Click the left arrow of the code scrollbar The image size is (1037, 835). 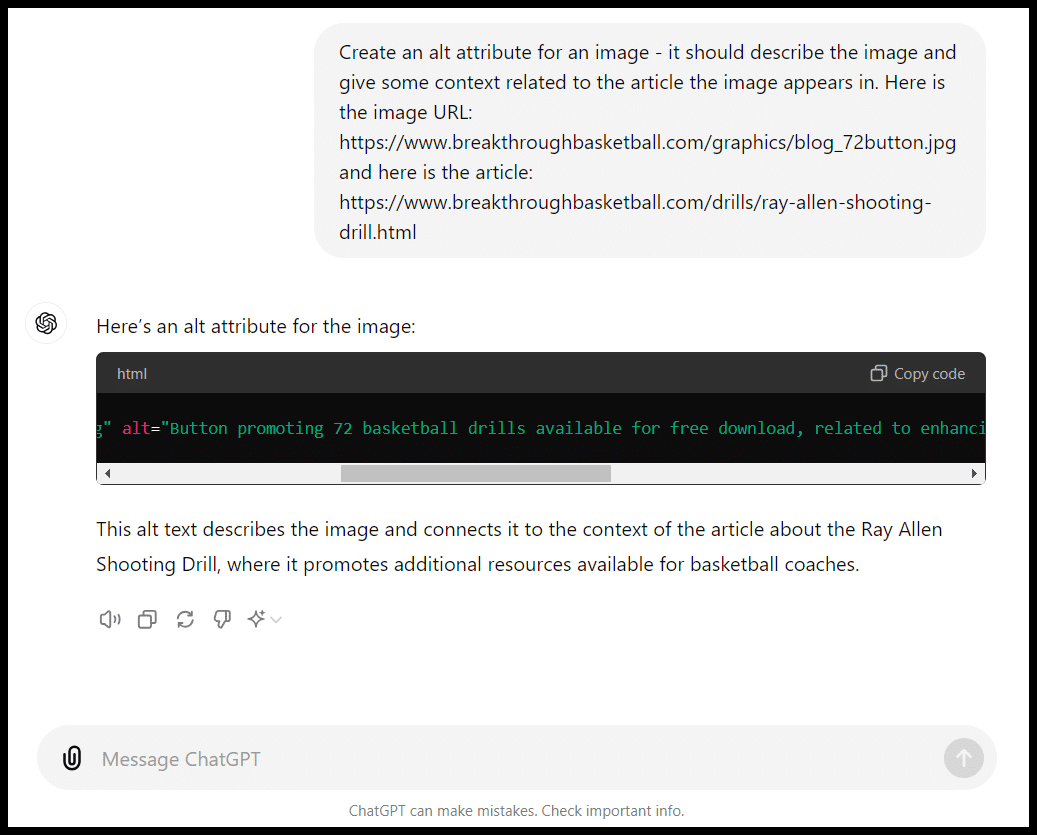point(107,473)
